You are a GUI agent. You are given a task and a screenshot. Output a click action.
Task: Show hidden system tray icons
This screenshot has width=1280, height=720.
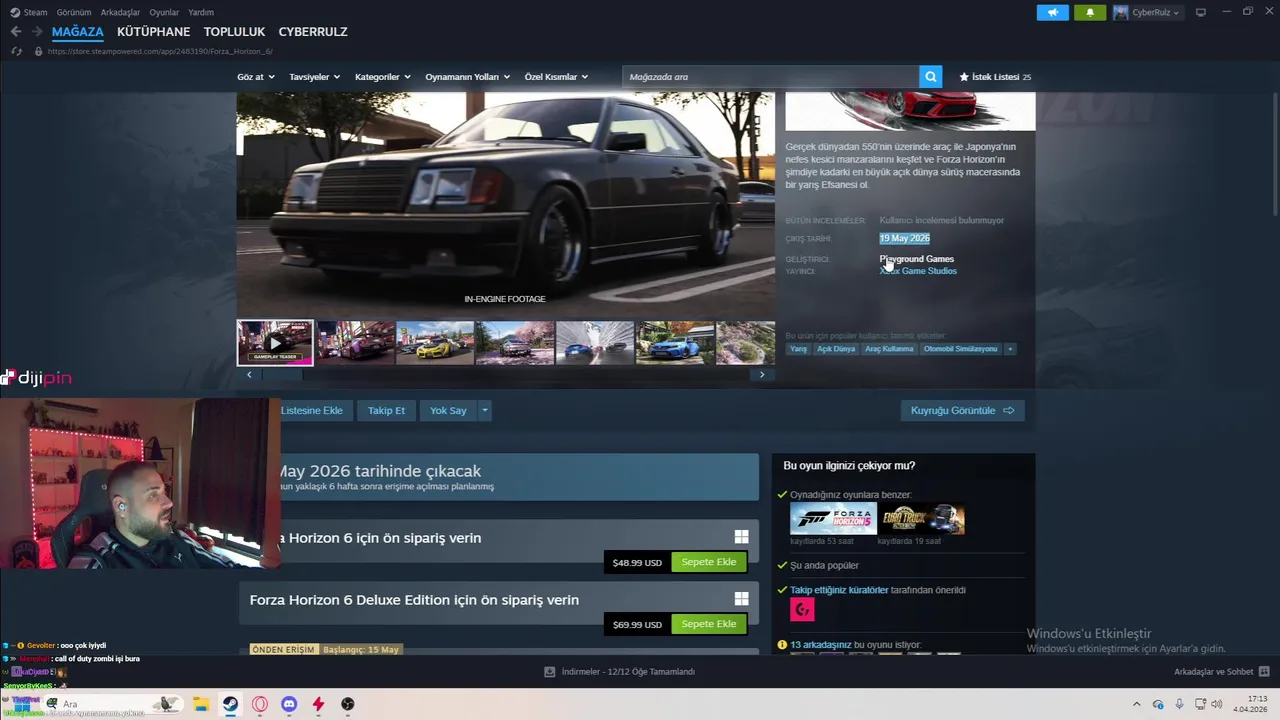click(x=1136, y=704)
